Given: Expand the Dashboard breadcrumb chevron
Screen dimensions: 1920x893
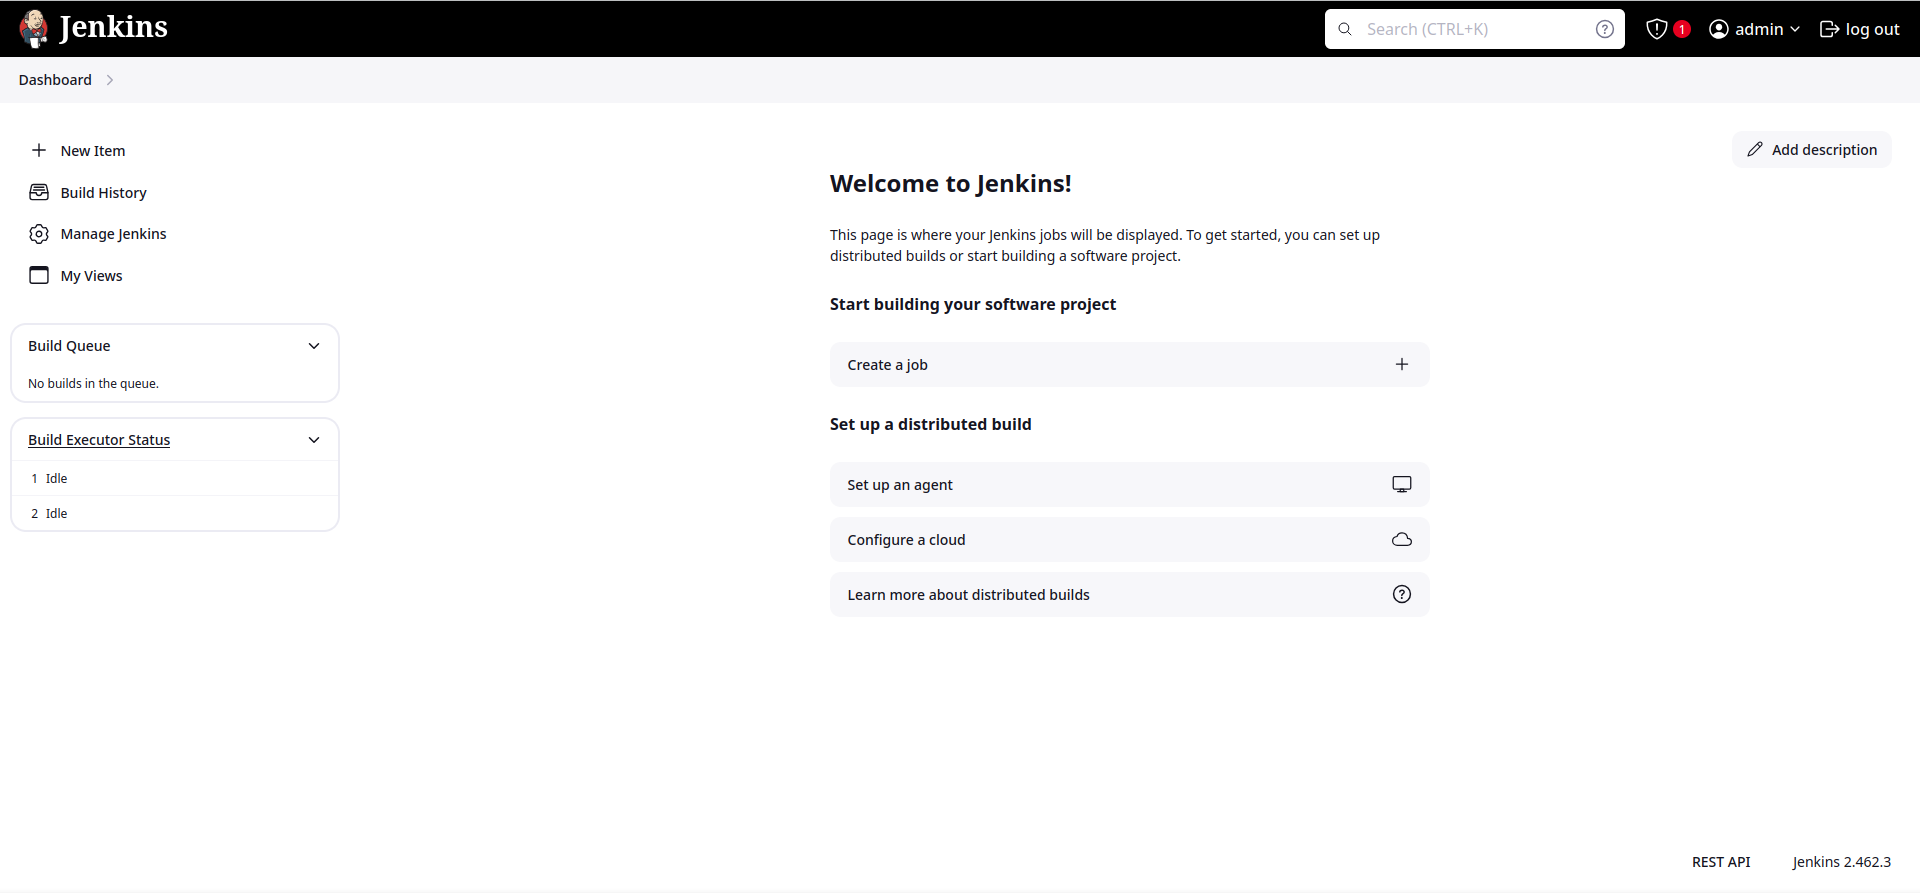Looking at the screenshot, I should [110, 80].
